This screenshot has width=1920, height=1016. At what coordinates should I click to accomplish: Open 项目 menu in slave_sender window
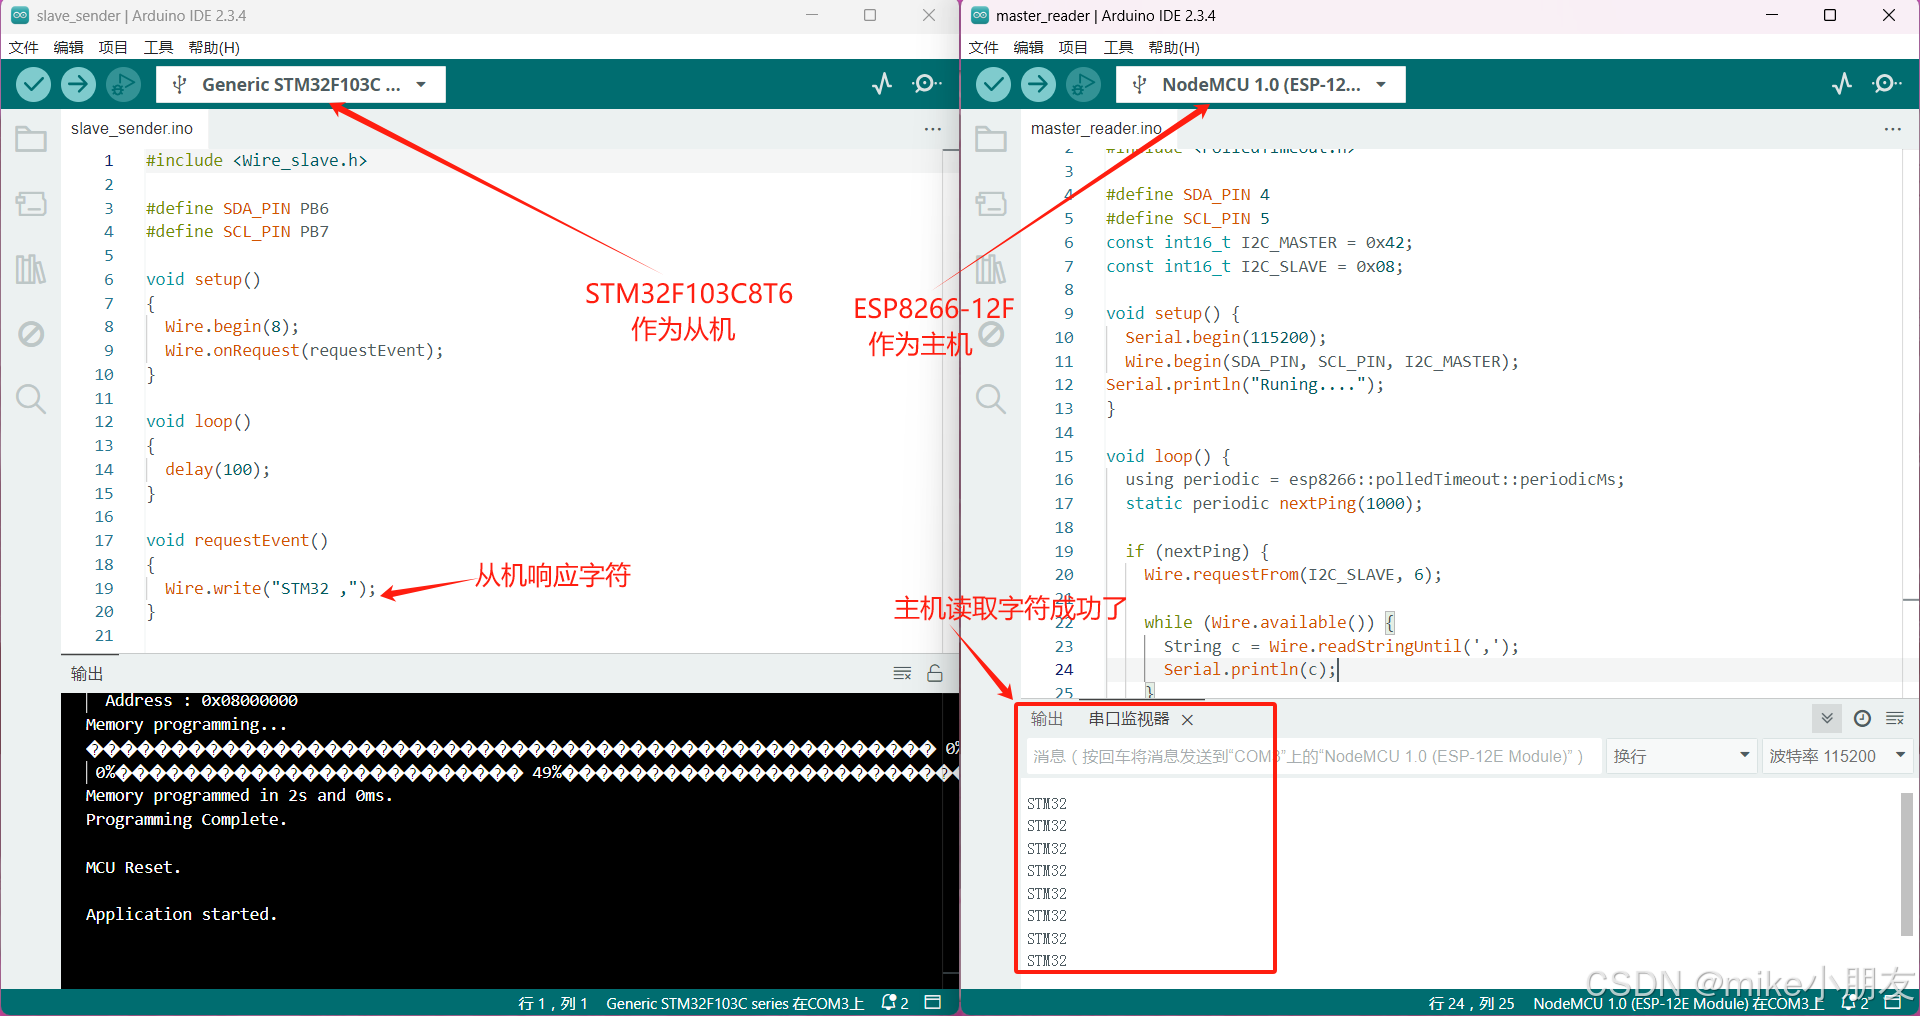point(113,47)
